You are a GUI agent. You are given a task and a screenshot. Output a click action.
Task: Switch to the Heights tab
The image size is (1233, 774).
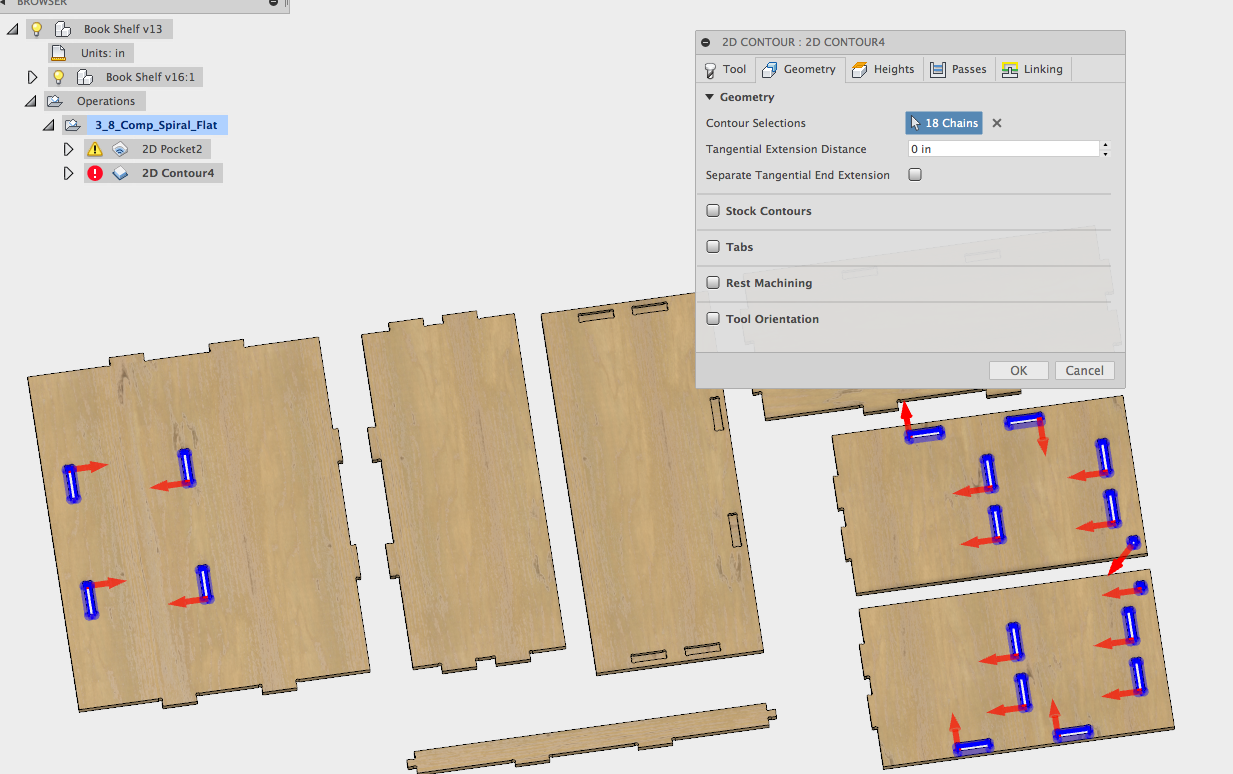883,69
